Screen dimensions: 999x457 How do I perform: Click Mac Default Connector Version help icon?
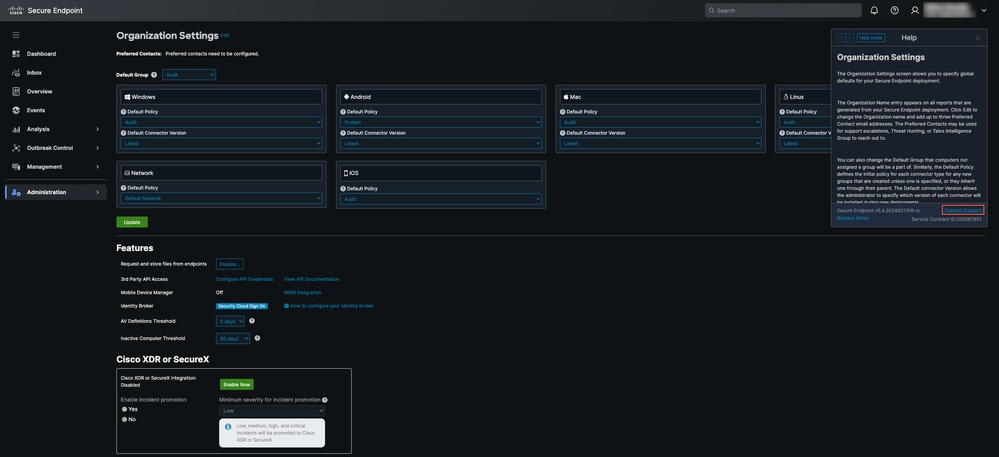(x=563, y=133)
